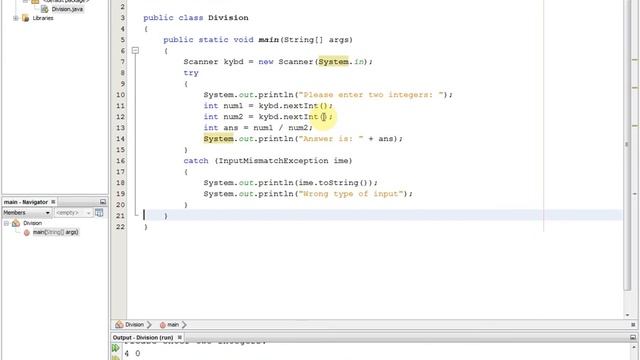Click 'public static void main' on line 5
The image size is (640, 360).
click(221, 40)
